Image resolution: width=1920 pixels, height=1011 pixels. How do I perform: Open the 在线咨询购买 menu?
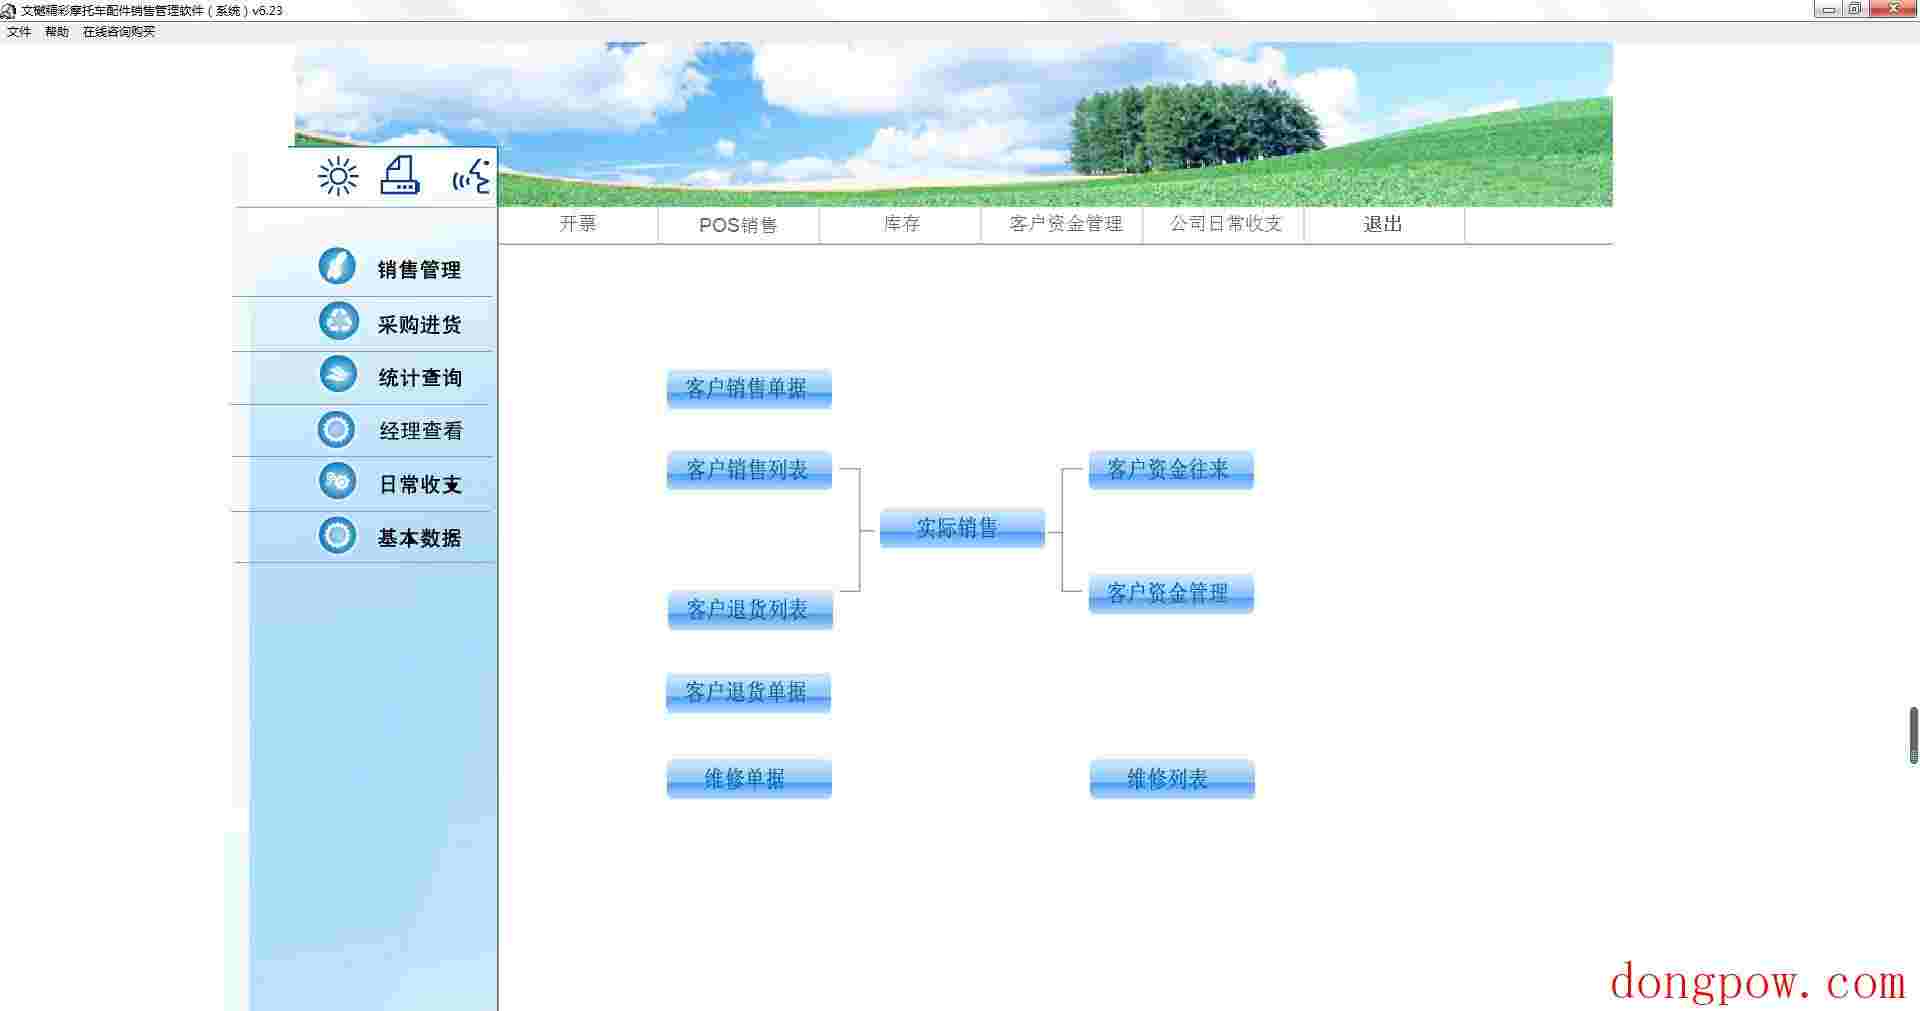(119, 32)
